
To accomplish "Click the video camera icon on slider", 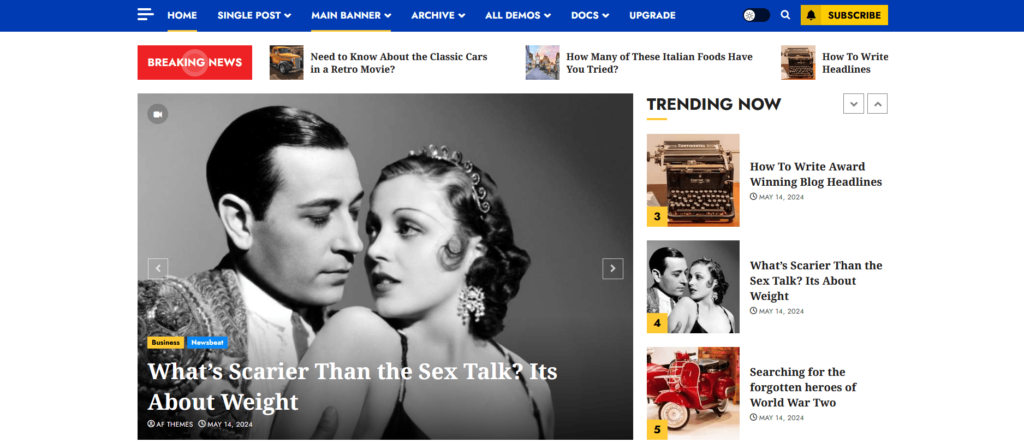I will coord(157,114).
